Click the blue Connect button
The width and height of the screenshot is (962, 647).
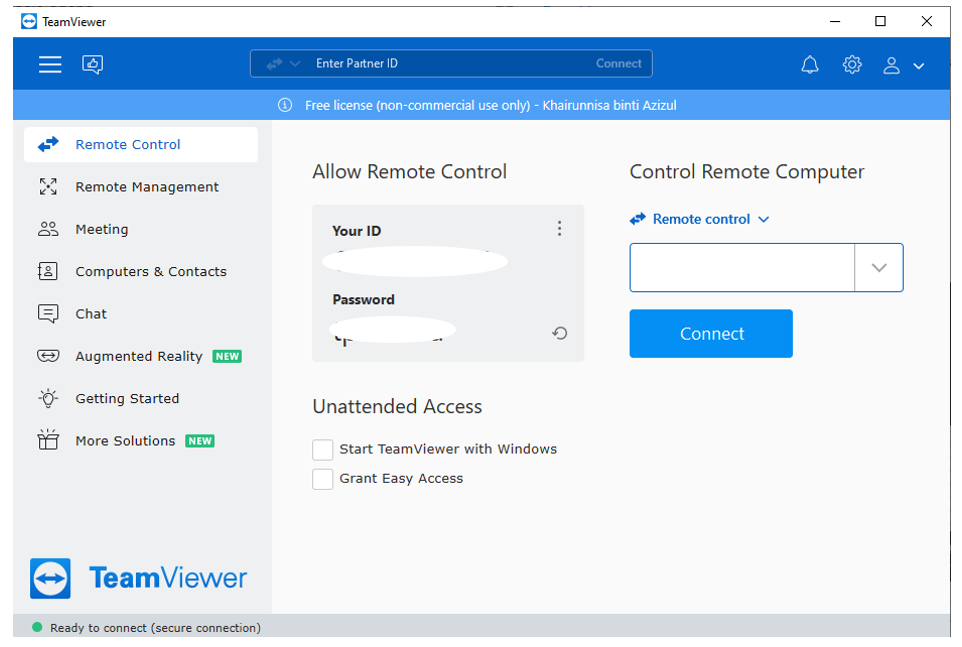pos(711,334)
